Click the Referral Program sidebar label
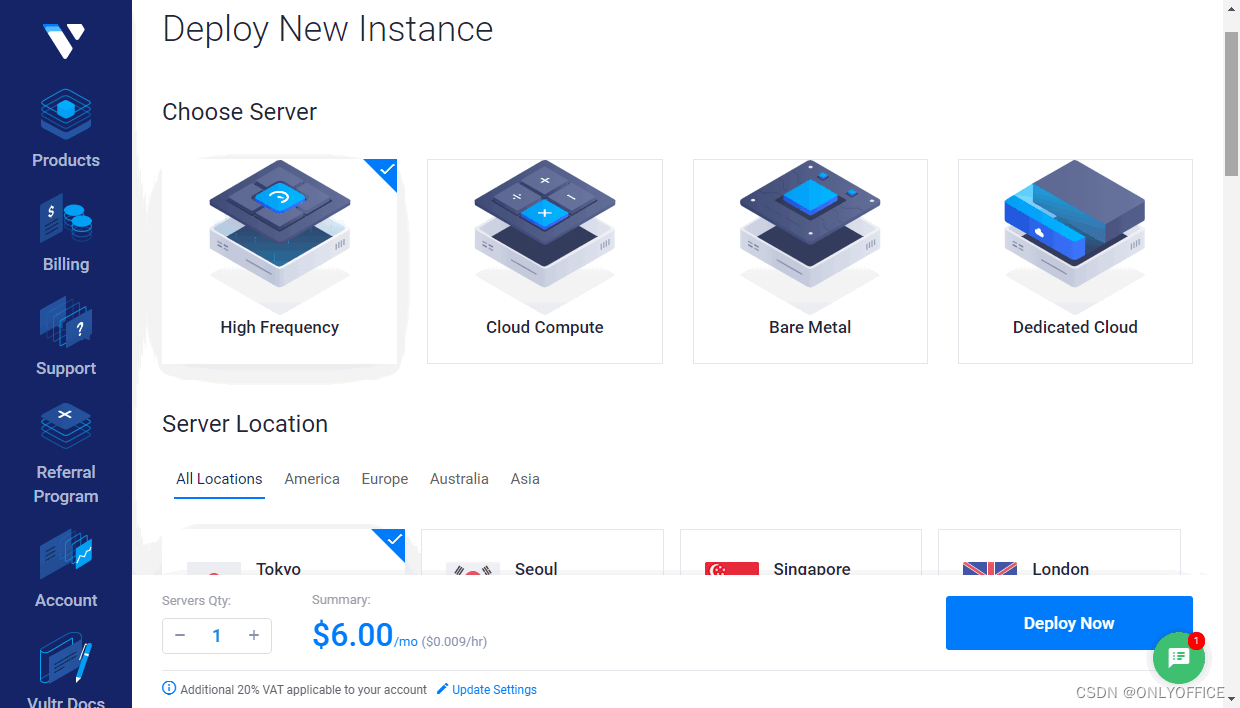This screenshot has height=708, width=1240. (x=66, y=484)
